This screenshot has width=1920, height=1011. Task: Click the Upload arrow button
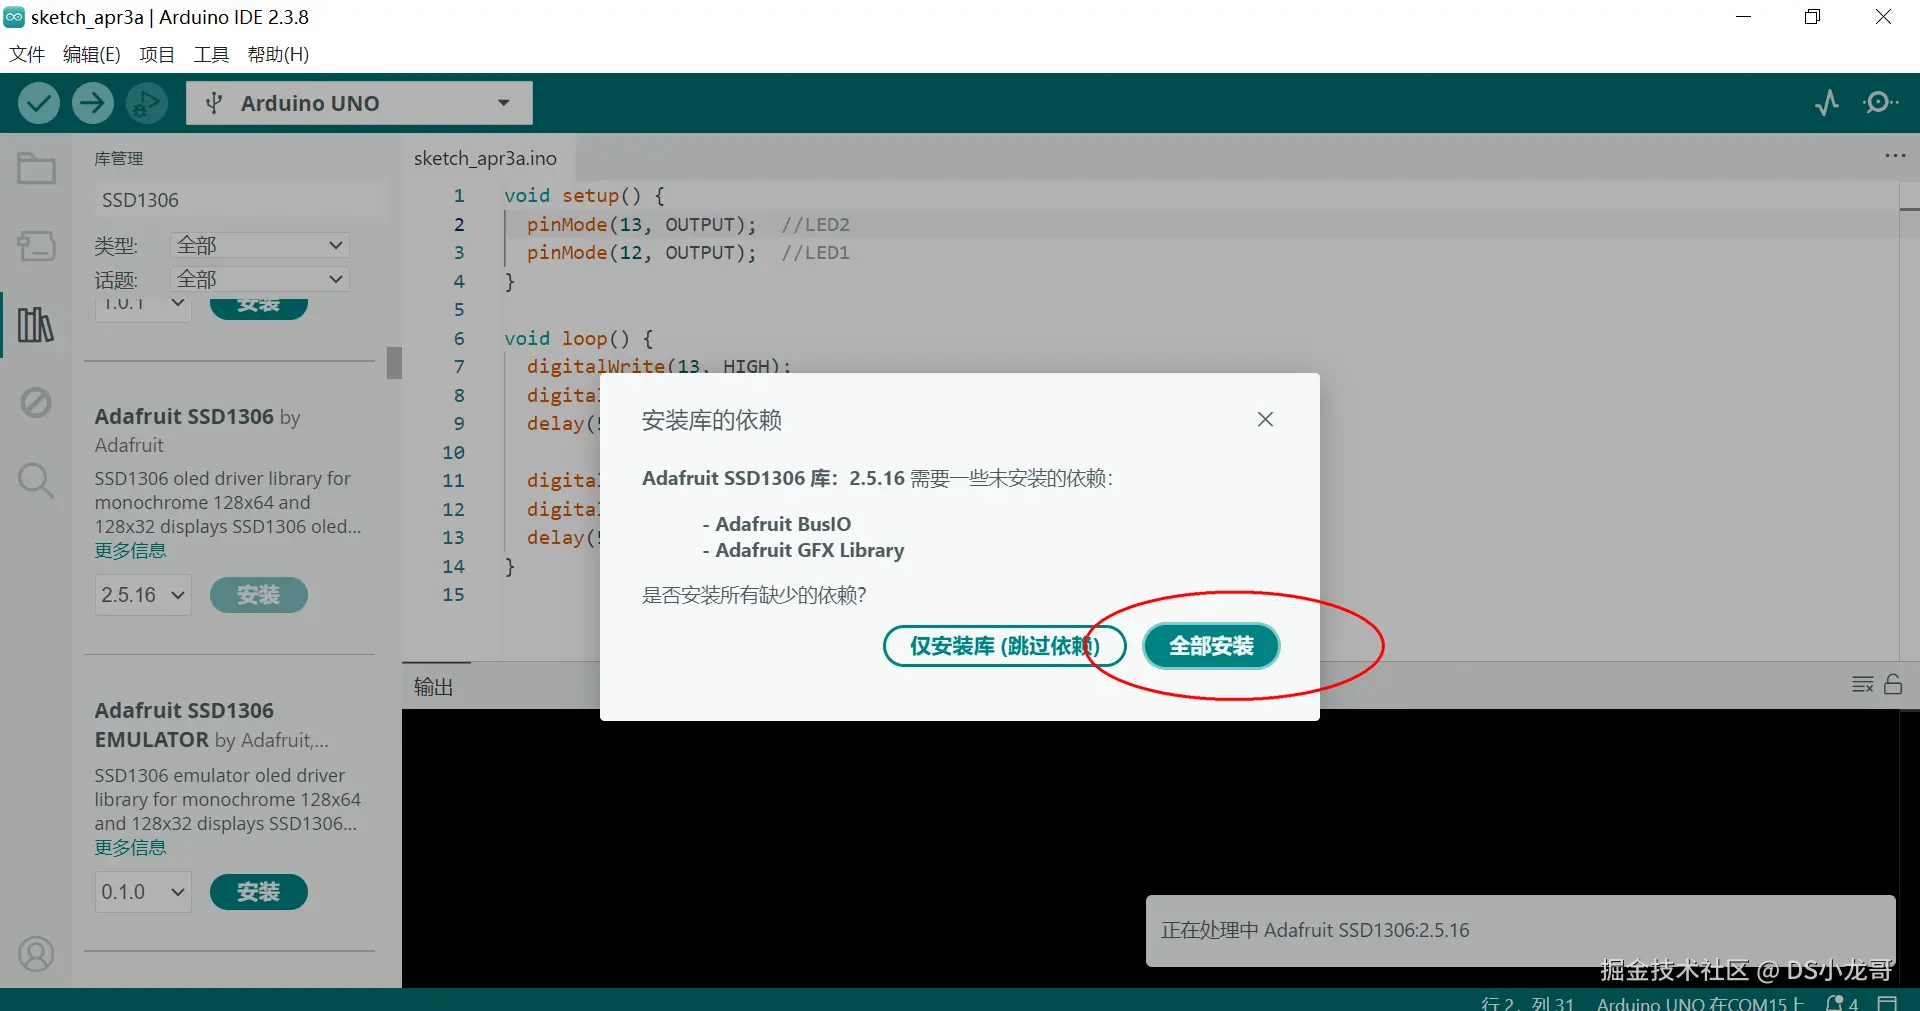tap(93, 103)
